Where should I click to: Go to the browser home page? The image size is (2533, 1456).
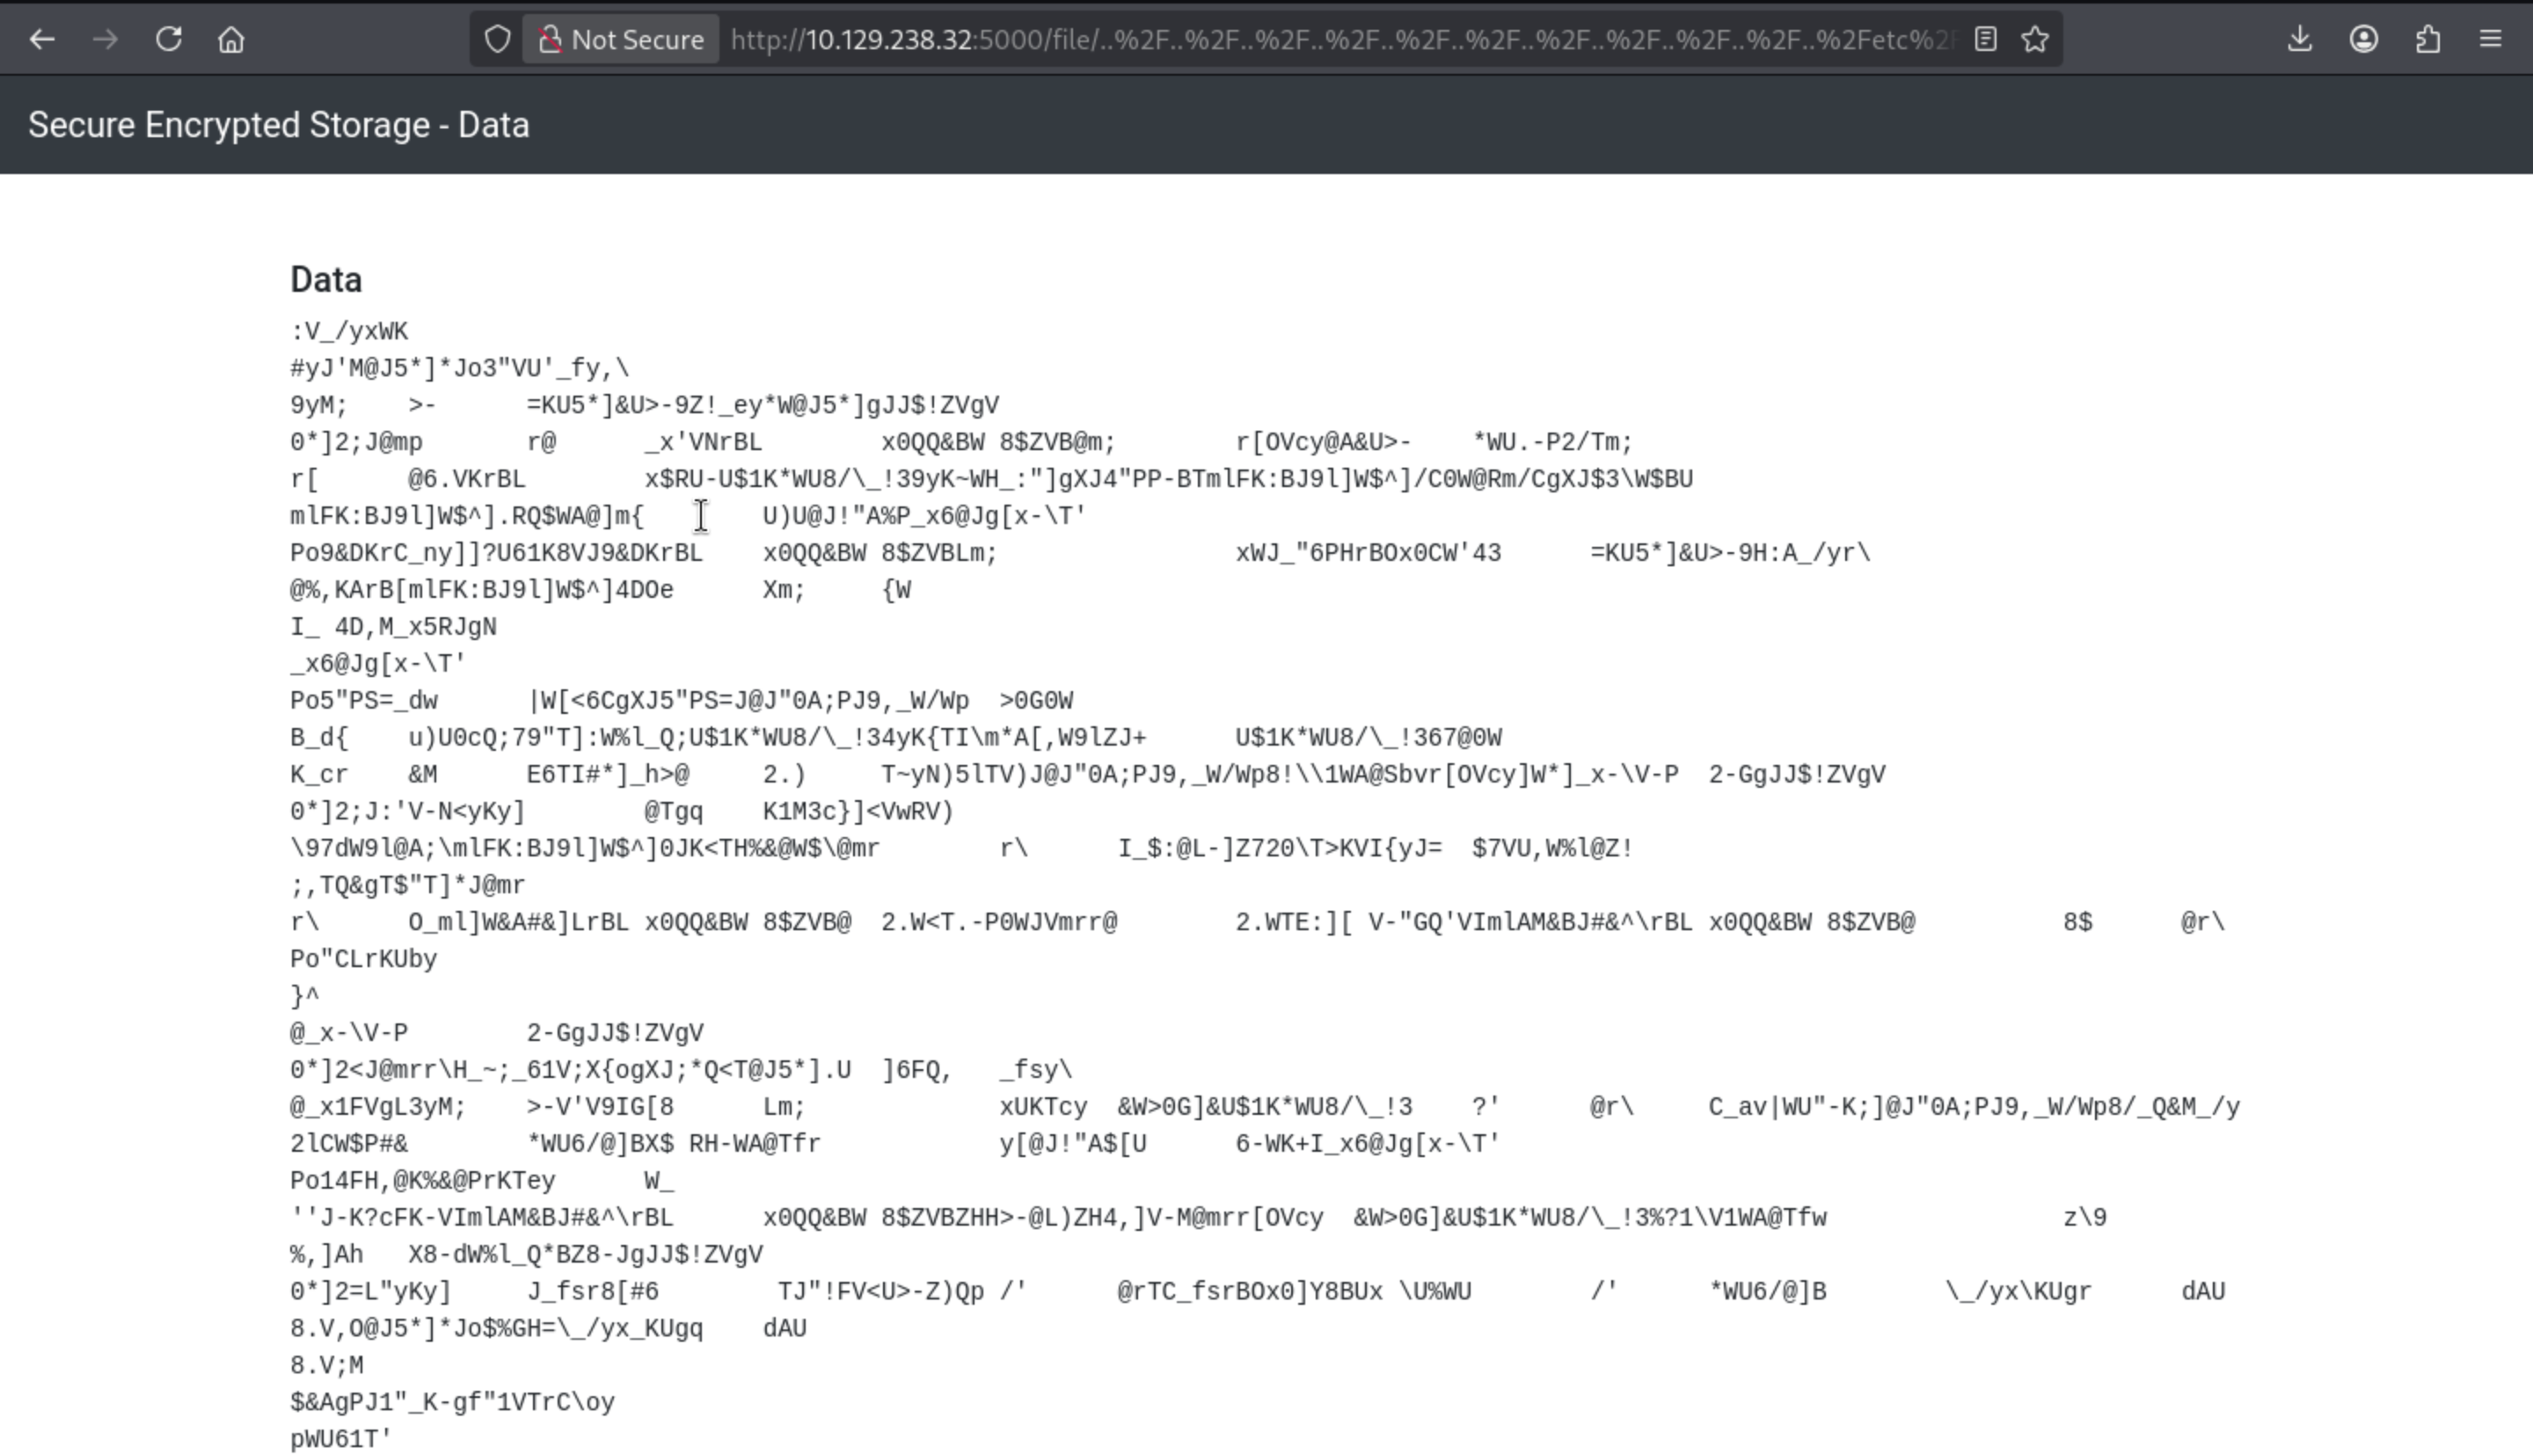pyautogui.click(x=231, y=39)
